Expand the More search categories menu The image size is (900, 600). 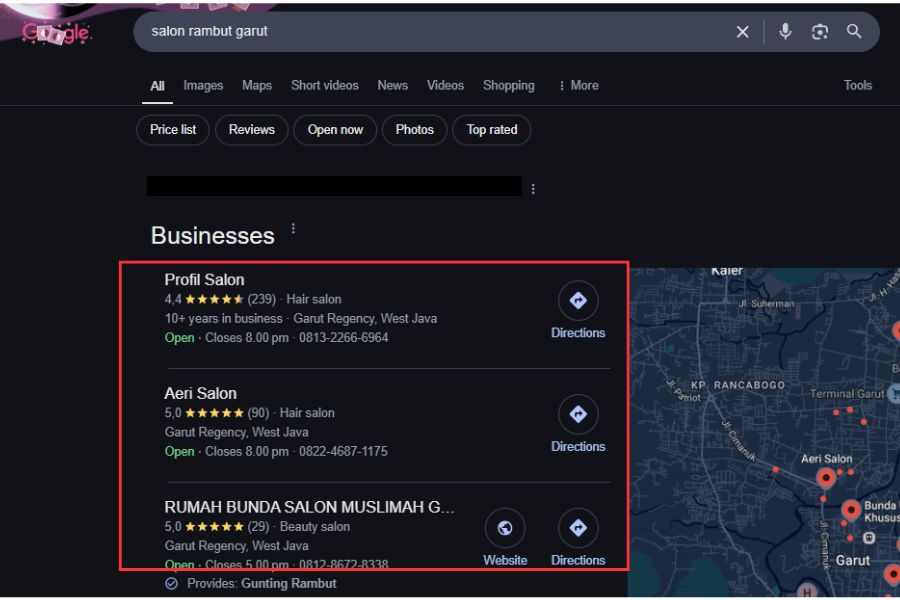(x=578, y=86)
